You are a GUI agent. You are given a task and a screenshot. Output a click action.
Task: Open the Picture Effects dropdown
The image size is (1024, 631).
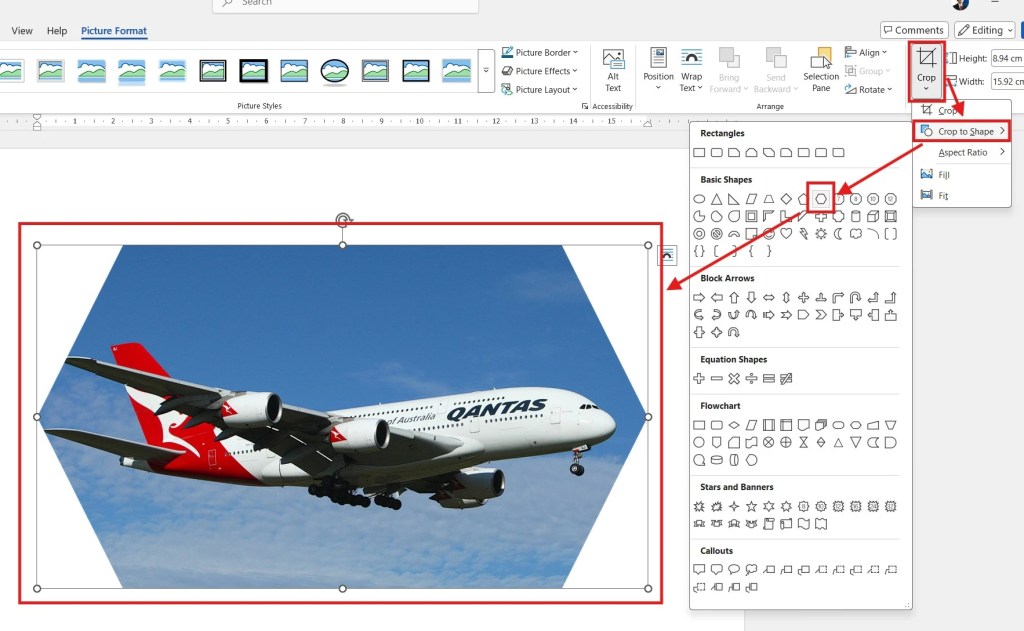click(540, 70)
